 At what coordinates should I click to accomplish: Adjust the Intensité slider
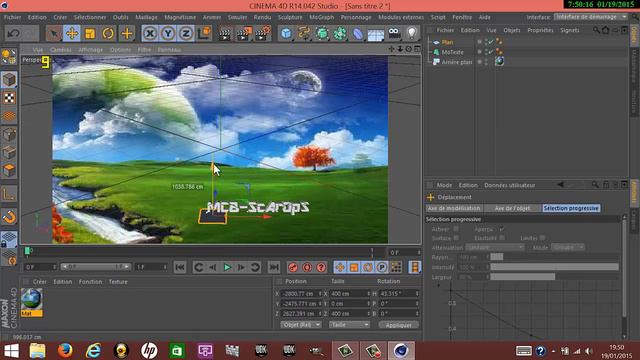[554, 267]
